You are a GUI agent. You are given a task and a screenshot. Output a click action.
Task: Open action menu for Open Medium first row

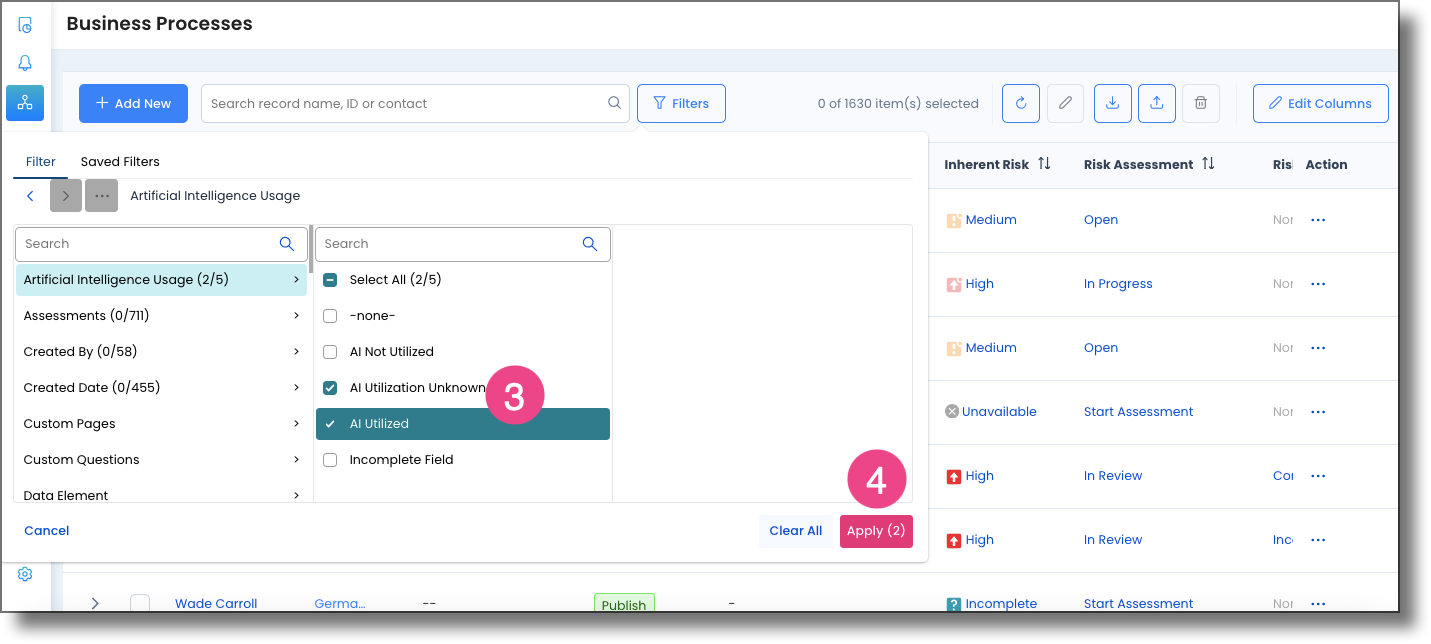point(1318,220)
